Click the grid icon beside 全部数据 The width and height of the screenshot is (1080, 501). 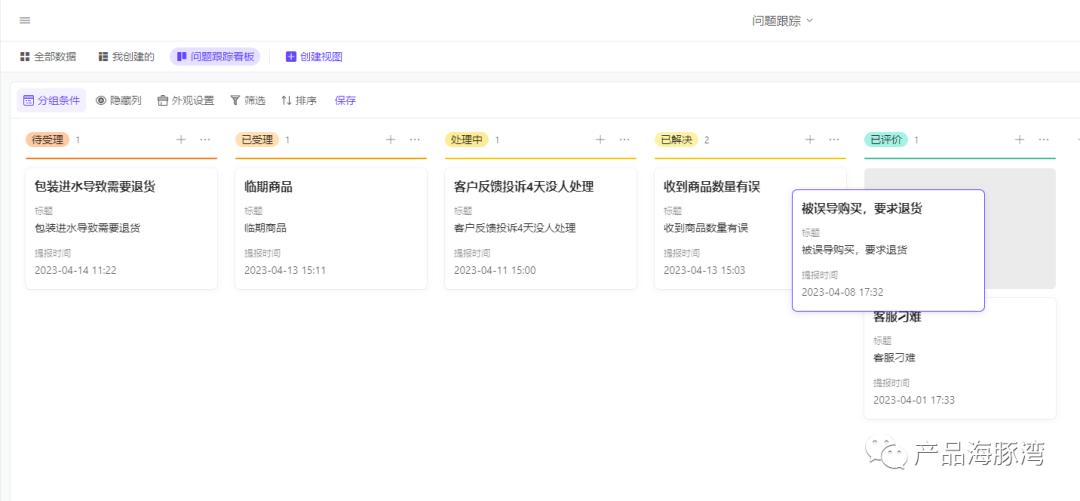25,57
